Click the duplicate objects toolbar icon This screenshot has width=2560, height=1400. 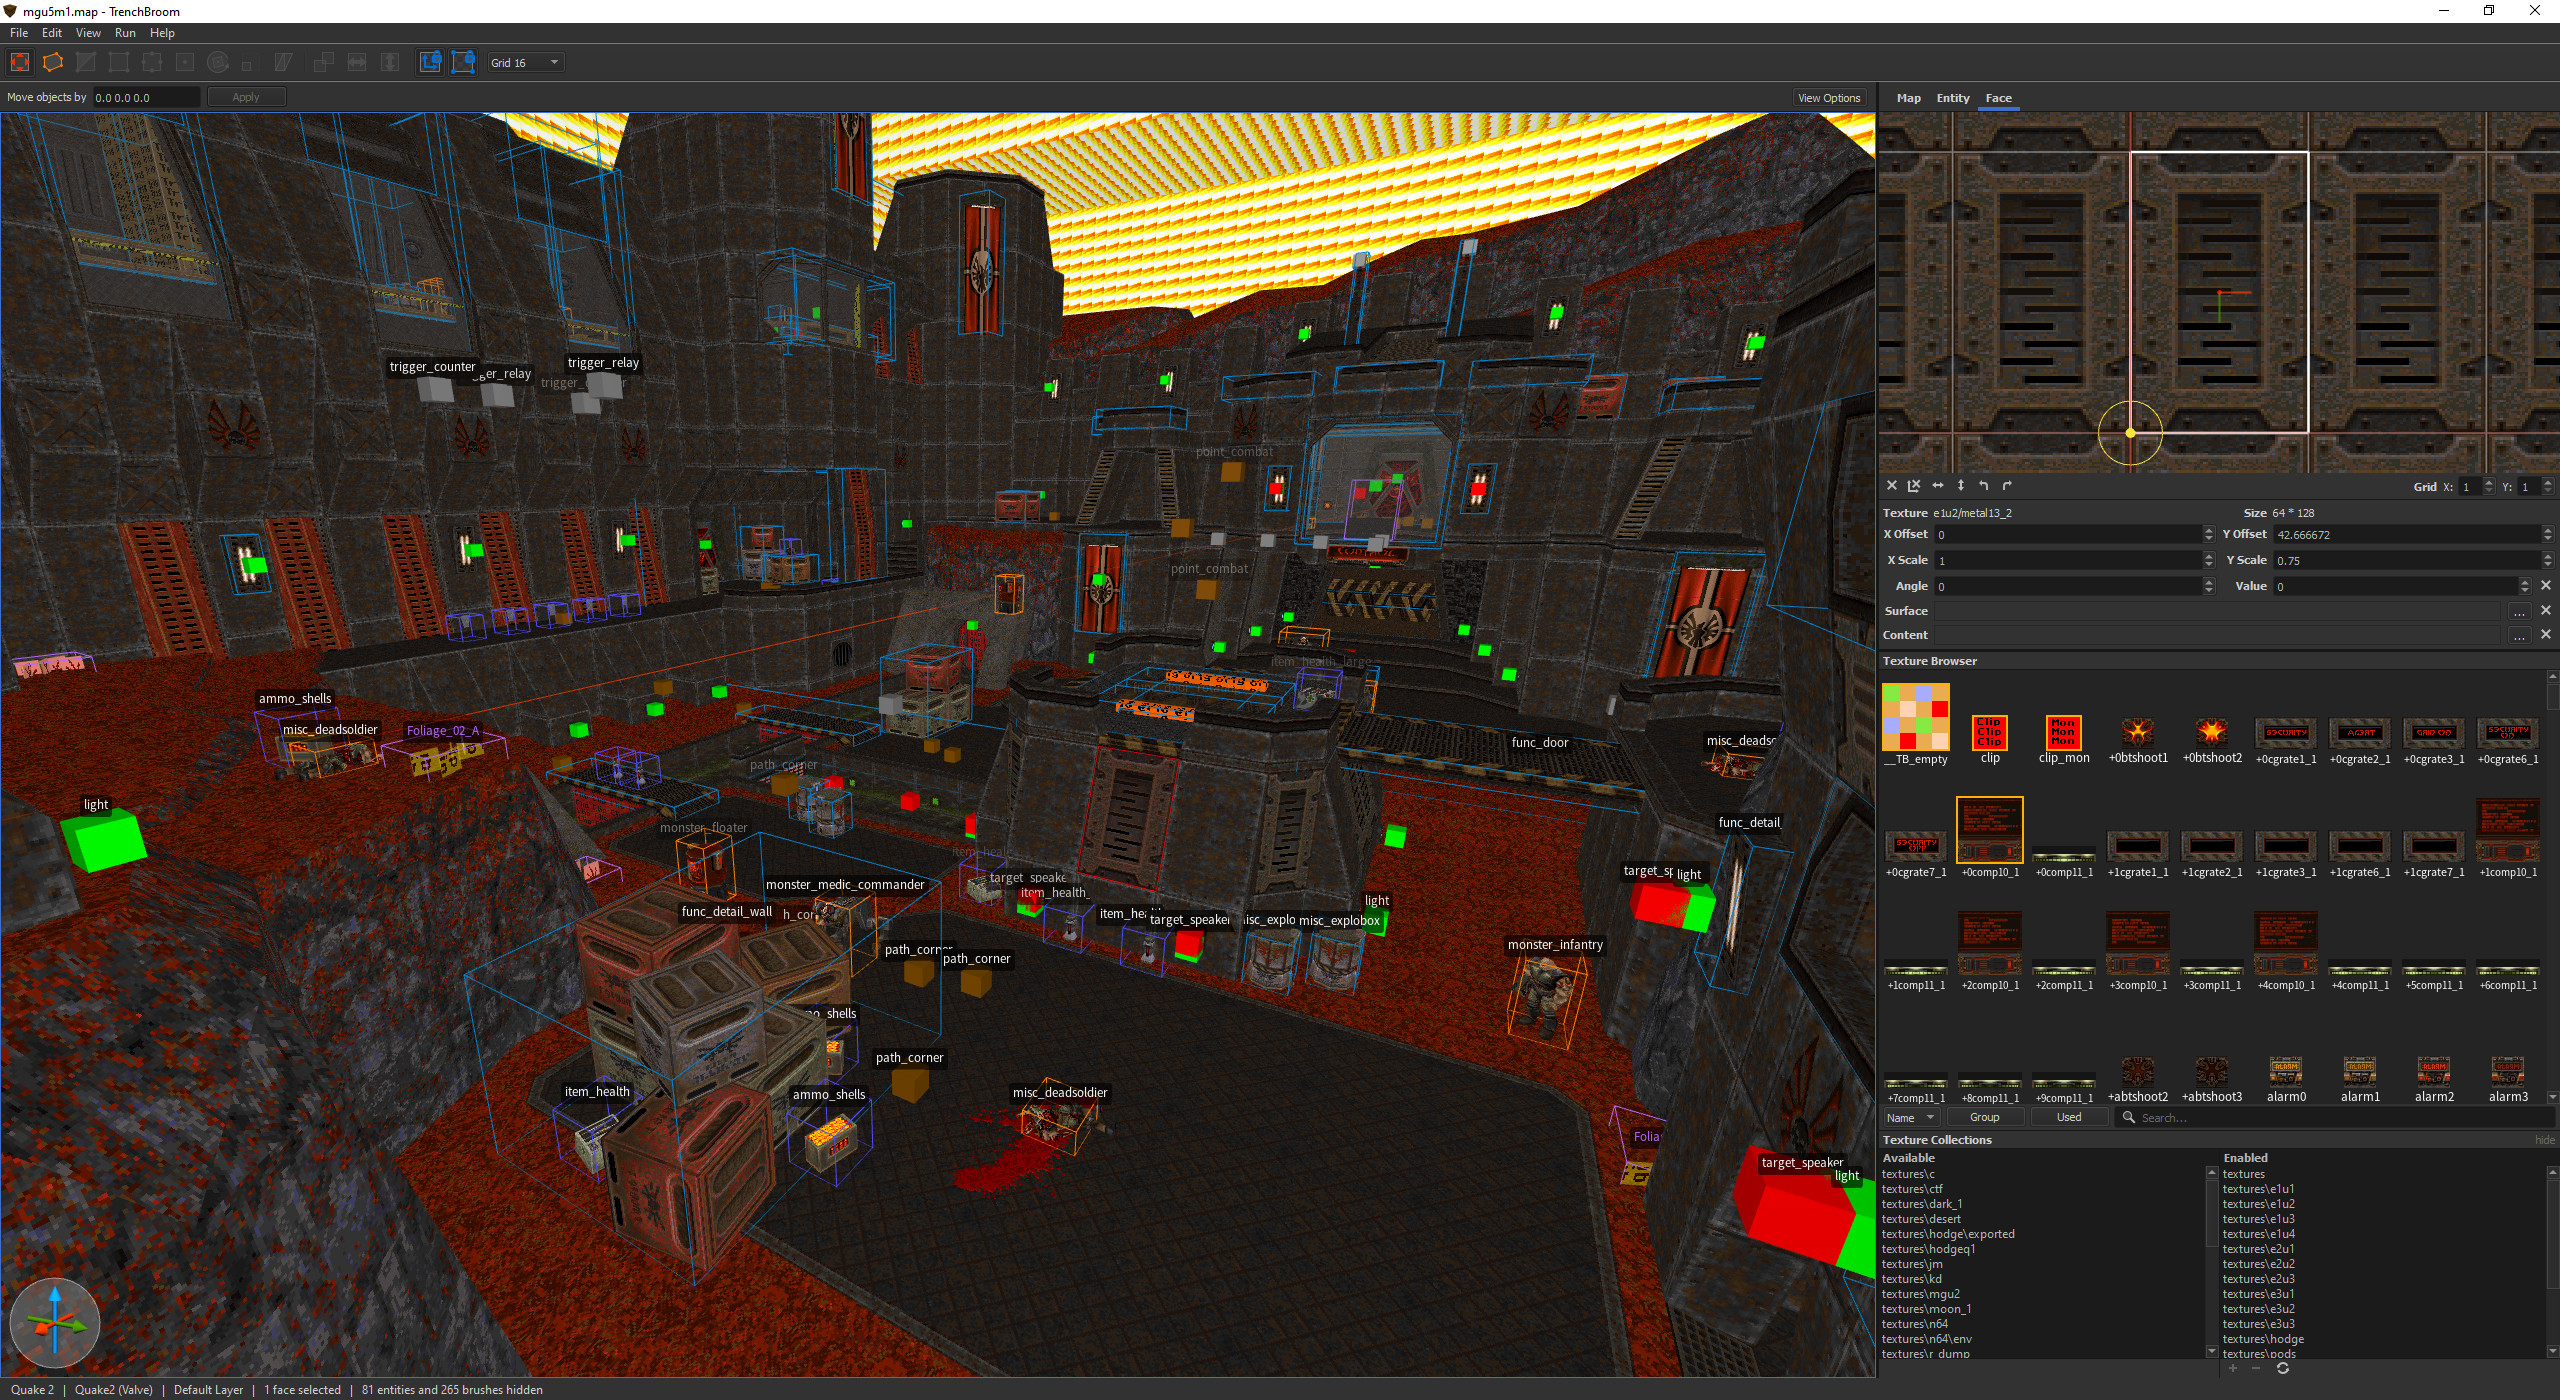coord(323,62)
